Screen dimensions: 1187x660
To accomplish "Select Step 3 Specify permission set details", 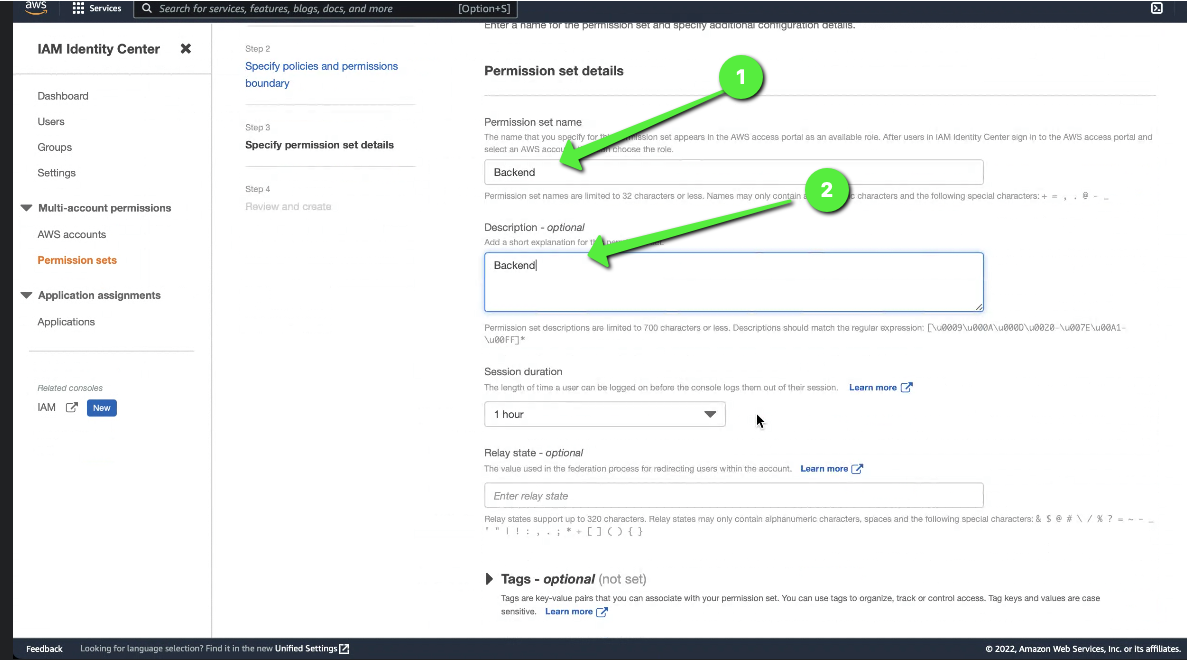I will (319, 145).
